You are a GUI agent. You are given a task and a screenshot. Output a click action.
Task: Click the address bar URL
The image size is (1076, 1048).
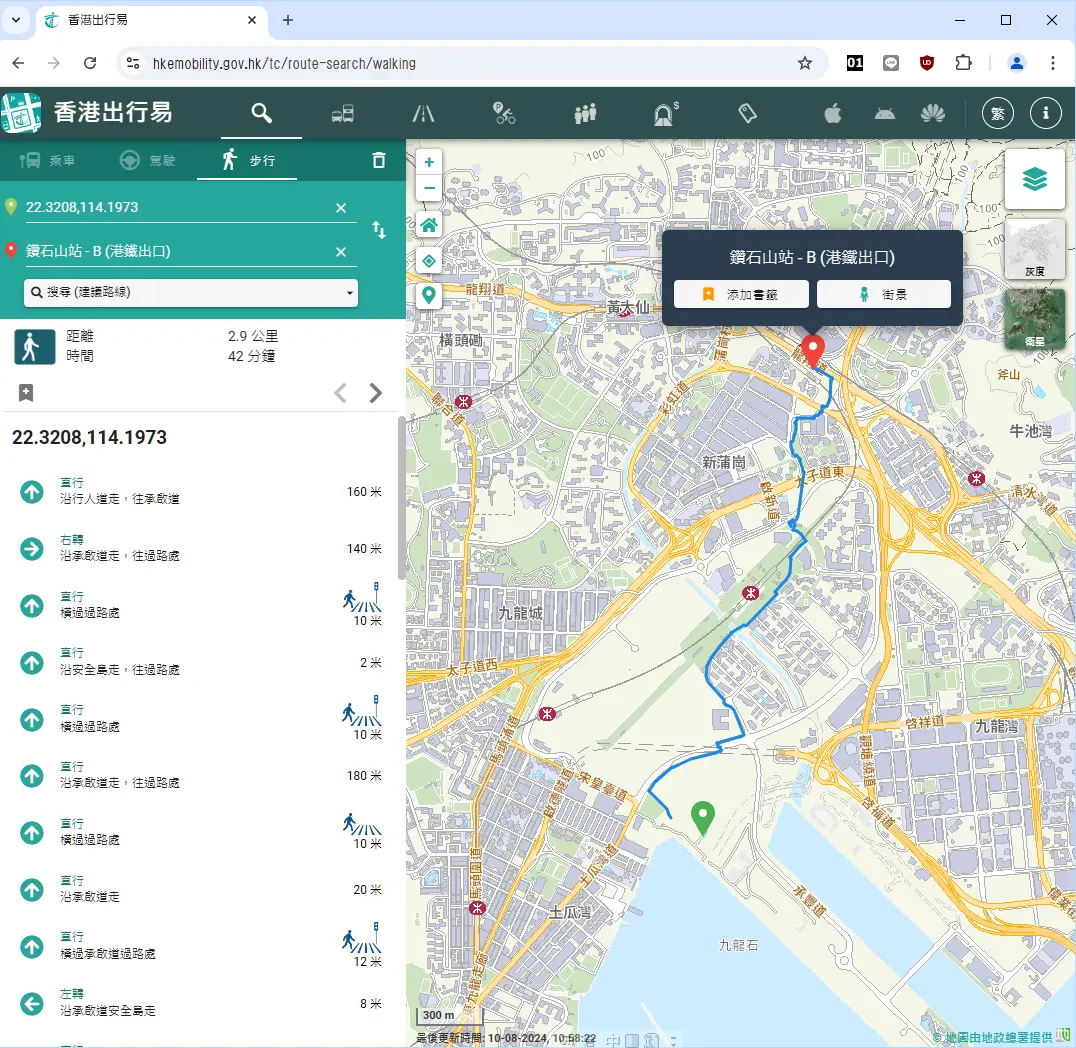(x=284, y=63)
